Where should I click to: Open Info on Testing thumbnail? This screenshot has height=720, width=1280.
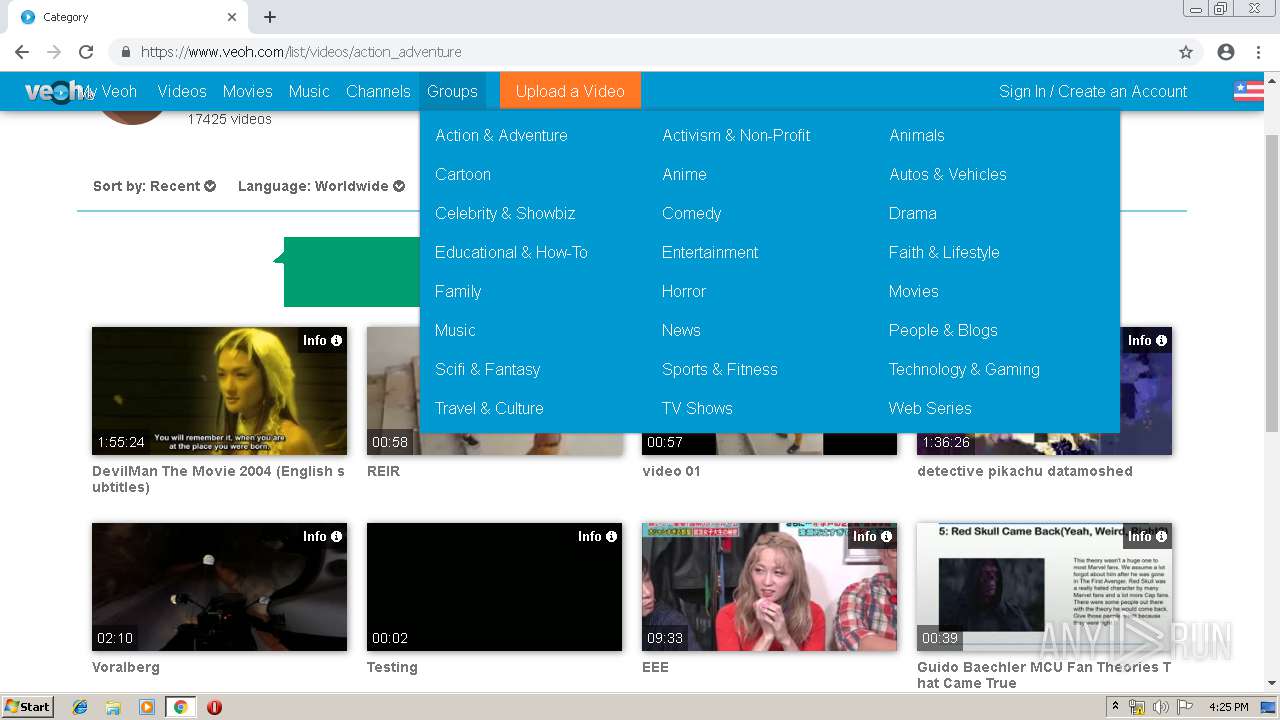597,536
